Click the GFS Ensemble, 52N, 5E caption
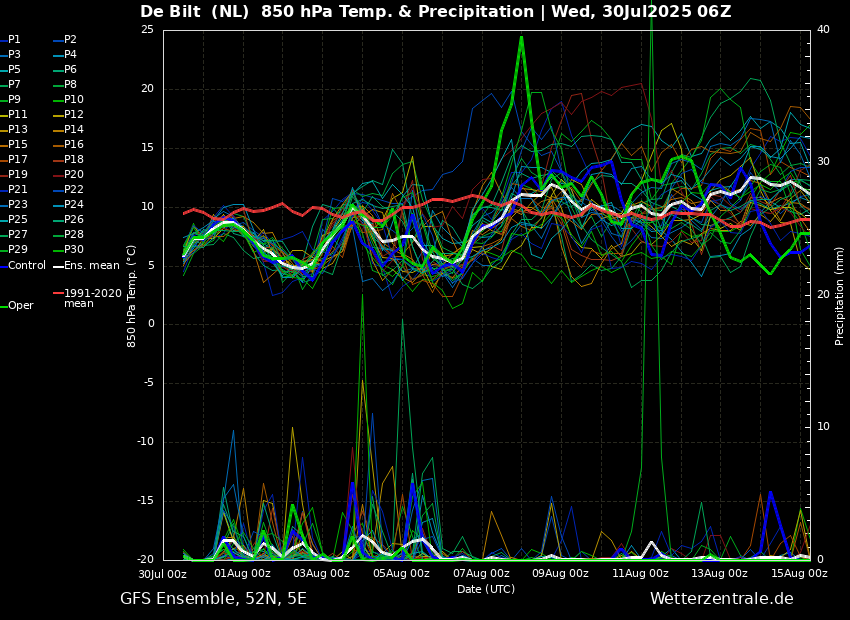The width and height of the screenshot is (850, 620). pyautogui.click(x=214, y=599)
